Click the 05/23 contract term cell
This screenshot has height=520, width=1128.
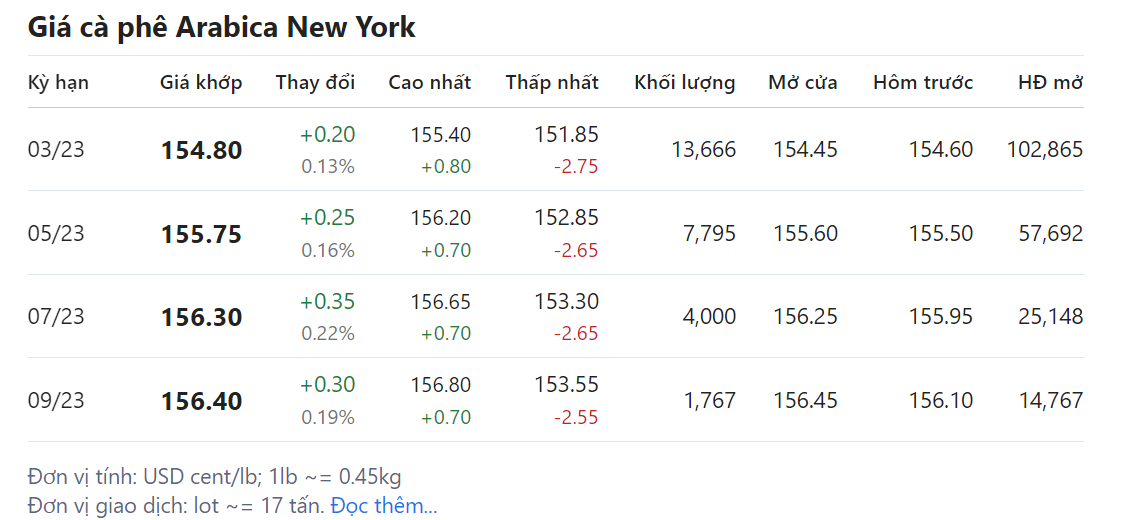56,234
